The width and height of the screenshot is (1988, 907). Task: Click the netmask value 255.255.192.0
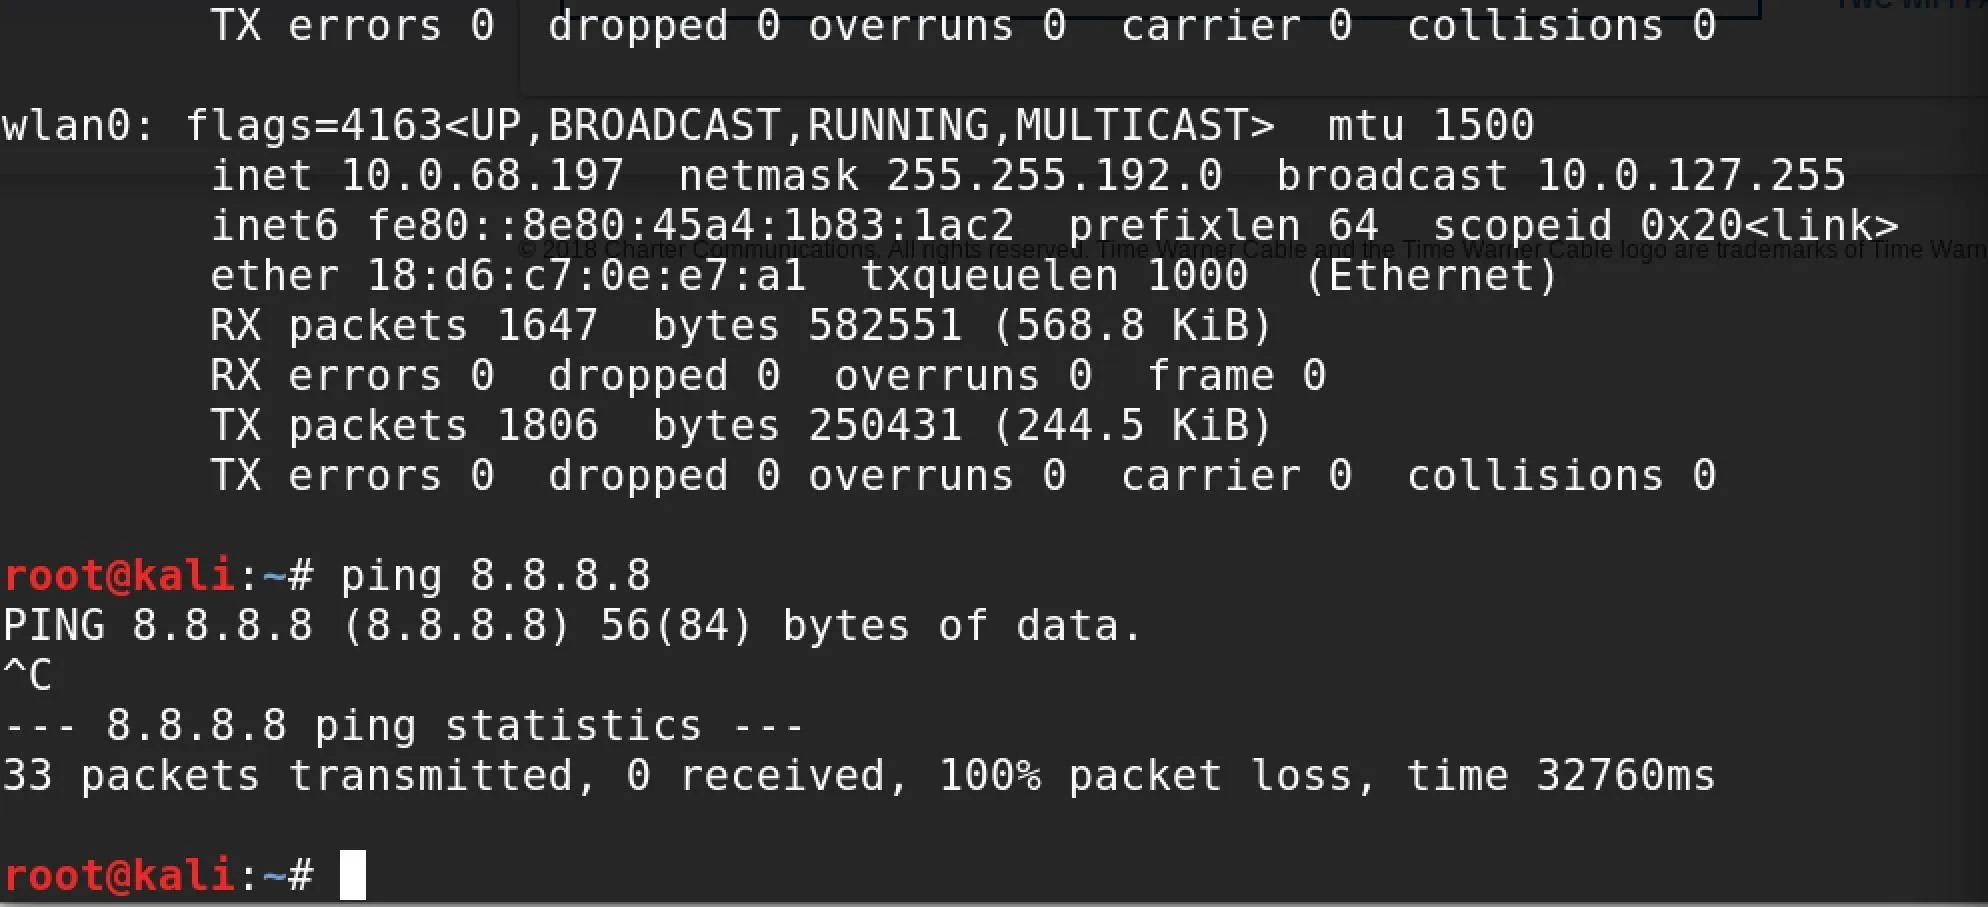click(1054, 176)
